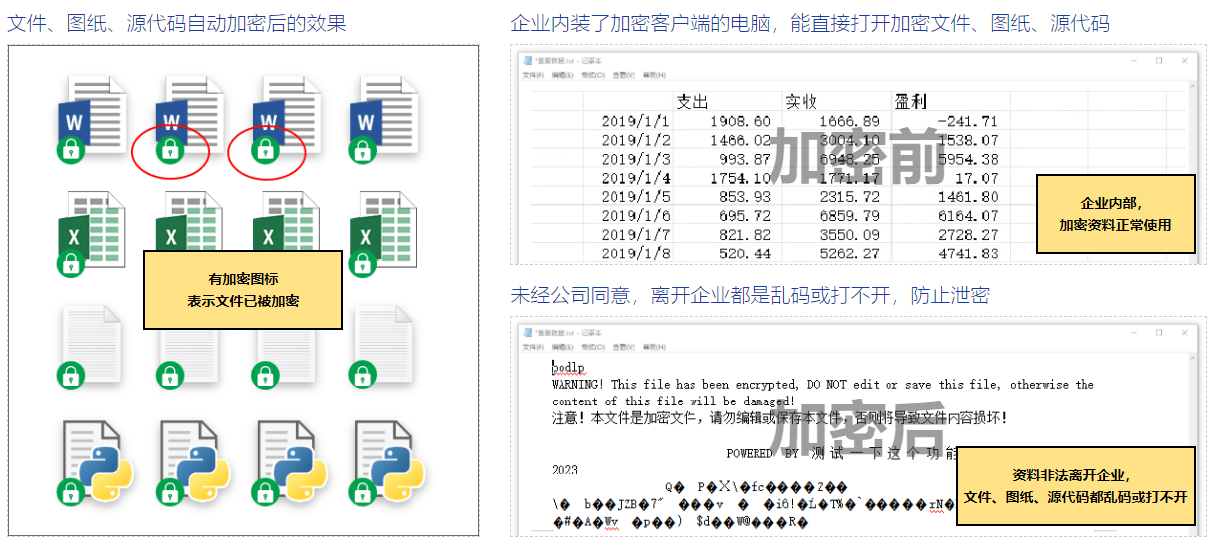Image resolution: width=1219 pixels, height=557 pixels.
Task: Click the value 1908.60
Action: pos(740,121)
